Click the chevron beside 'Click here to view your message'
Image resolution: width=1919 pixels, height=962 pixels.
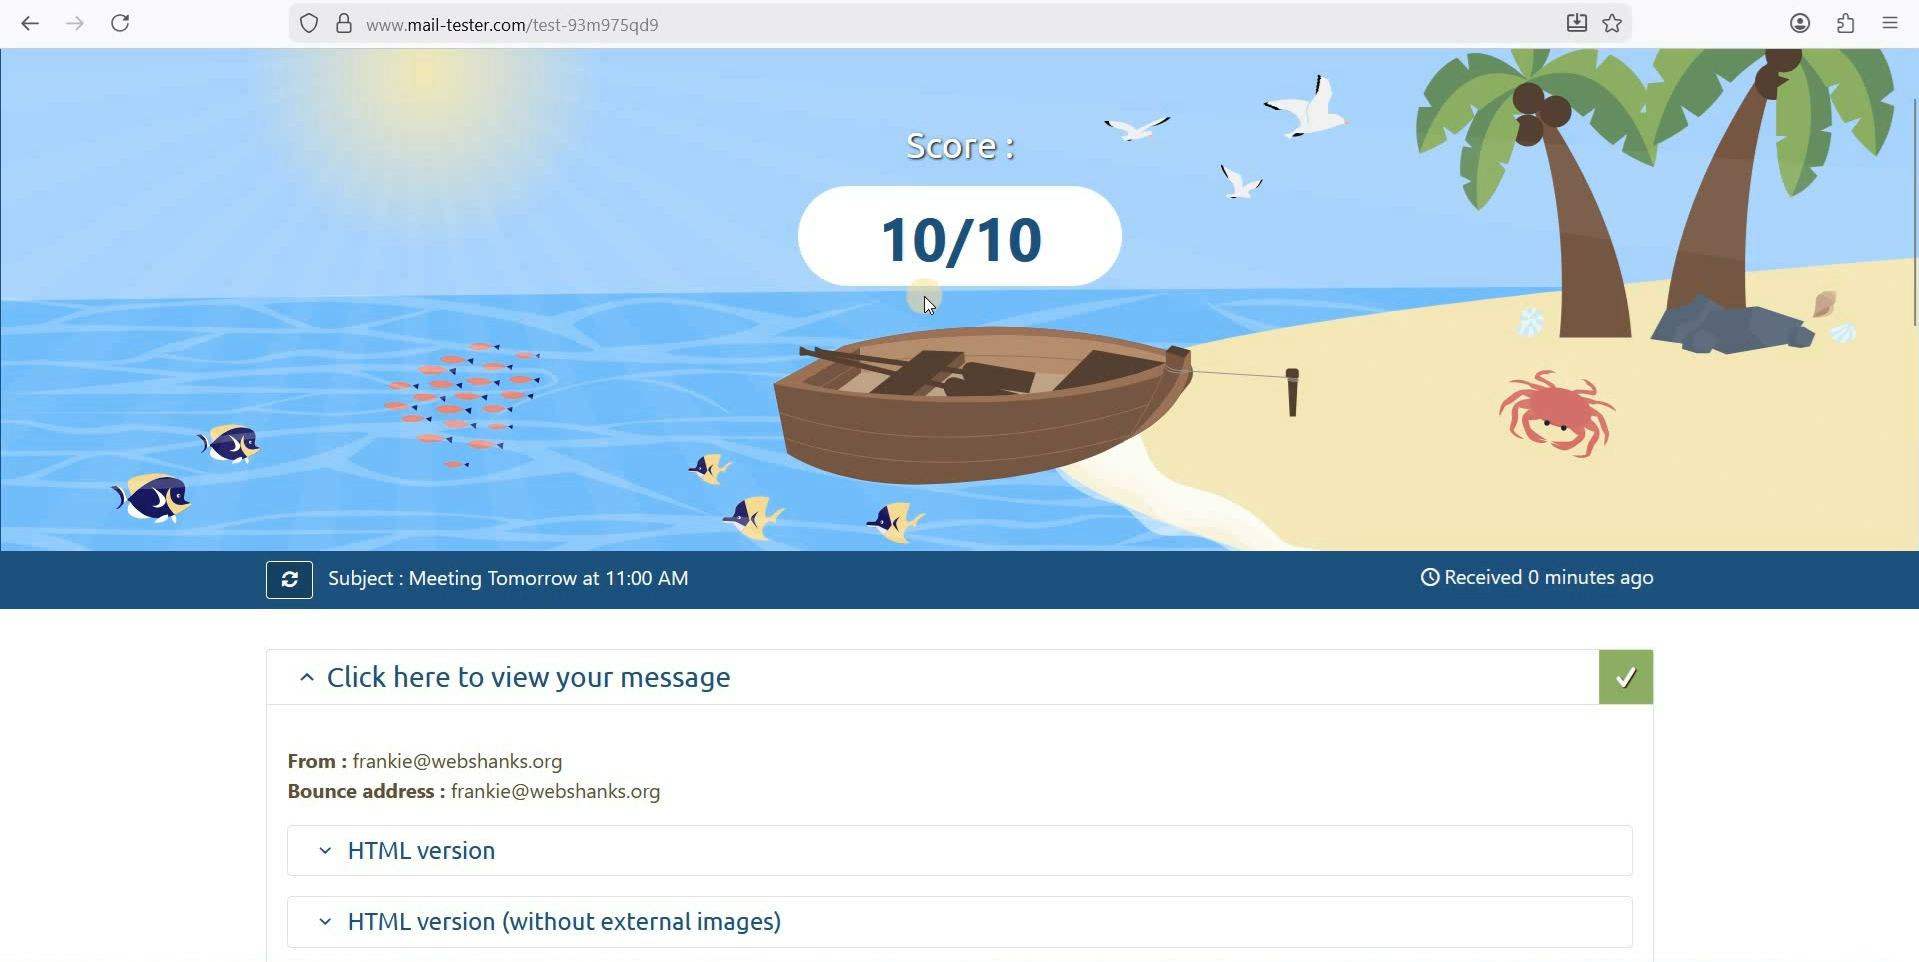(x=307, y=678)
